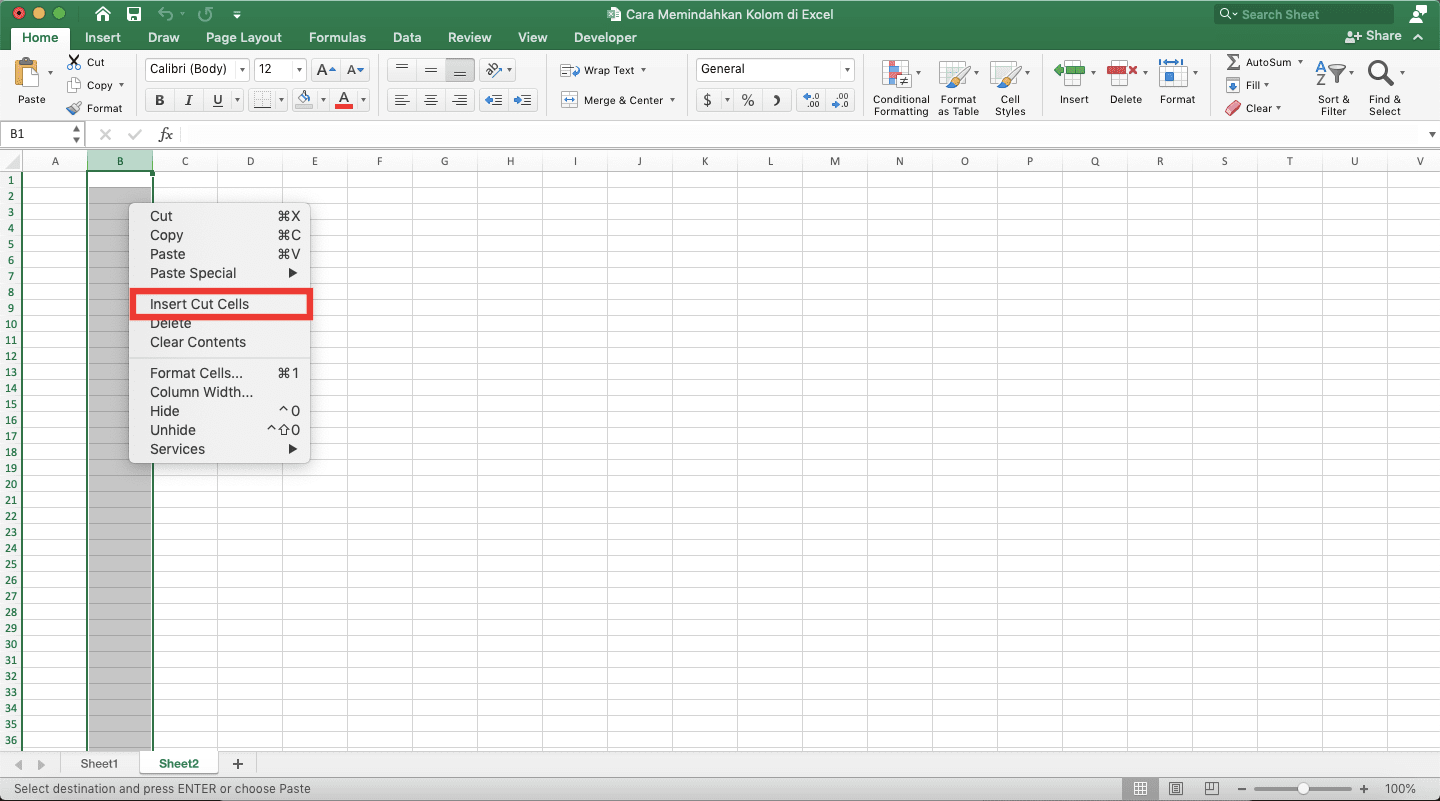Center text horizontally
The image size is (1440, 801).
[431, 100]
